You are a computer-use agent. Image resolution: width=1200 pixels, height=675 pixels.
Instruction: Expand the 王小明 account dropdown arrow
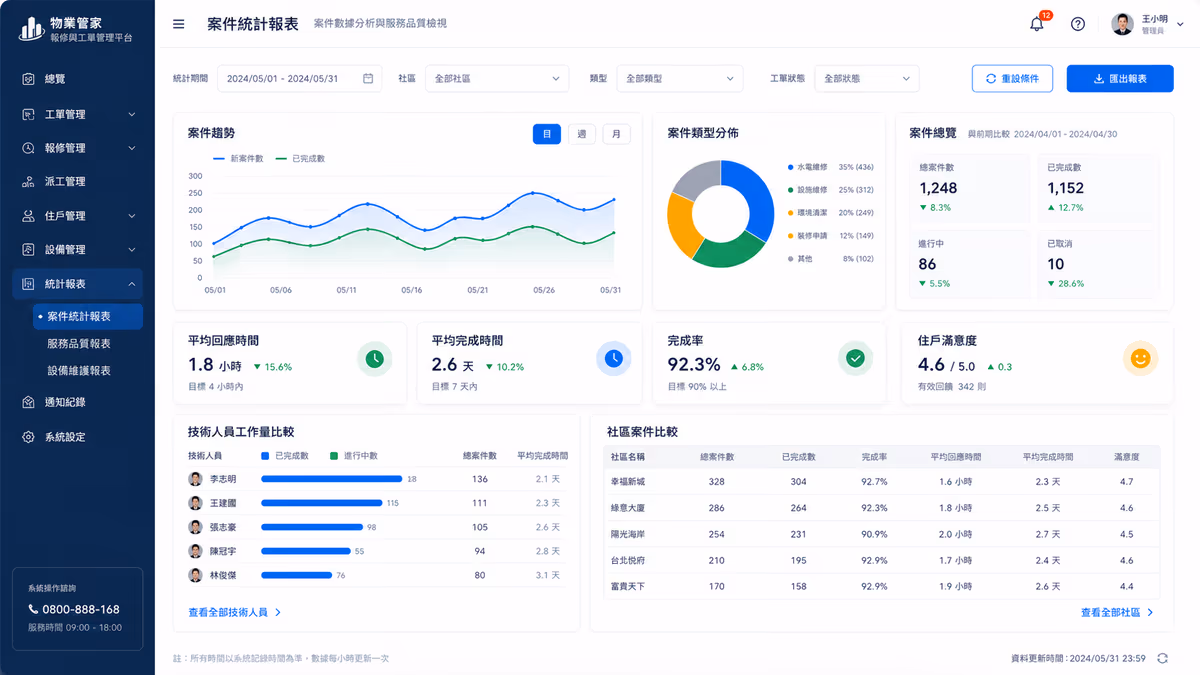[x=1182, y=24]
